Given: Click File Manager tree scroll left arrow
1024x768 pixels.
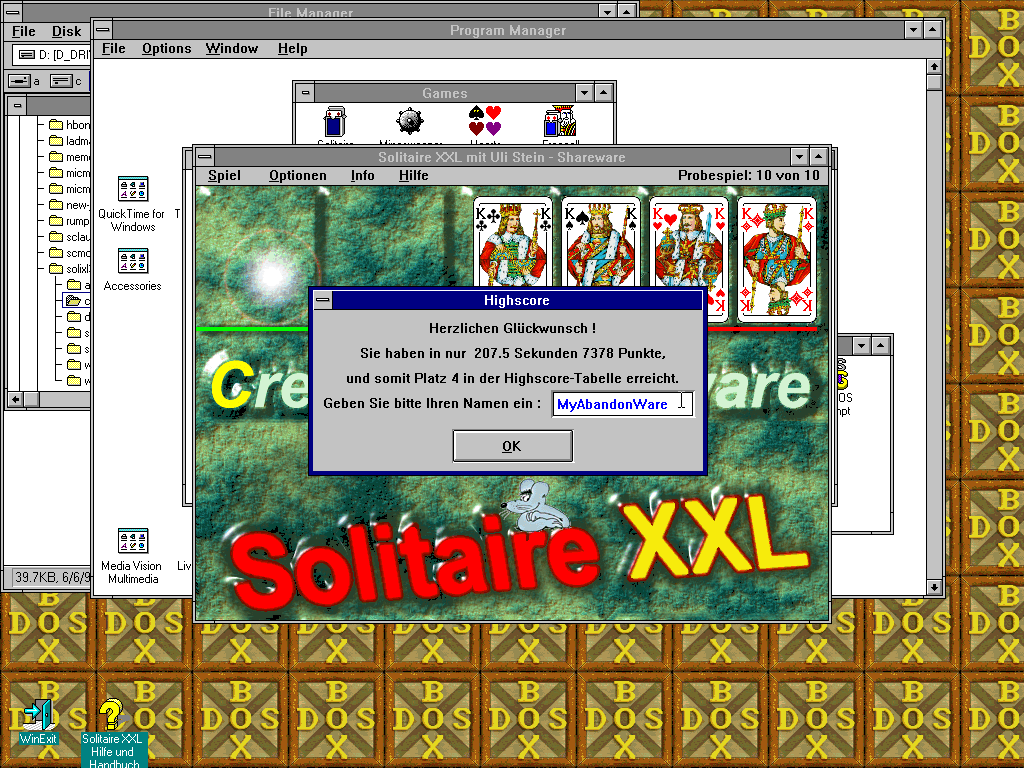Looking at the screenshot, I should click(x=15, y=398).
